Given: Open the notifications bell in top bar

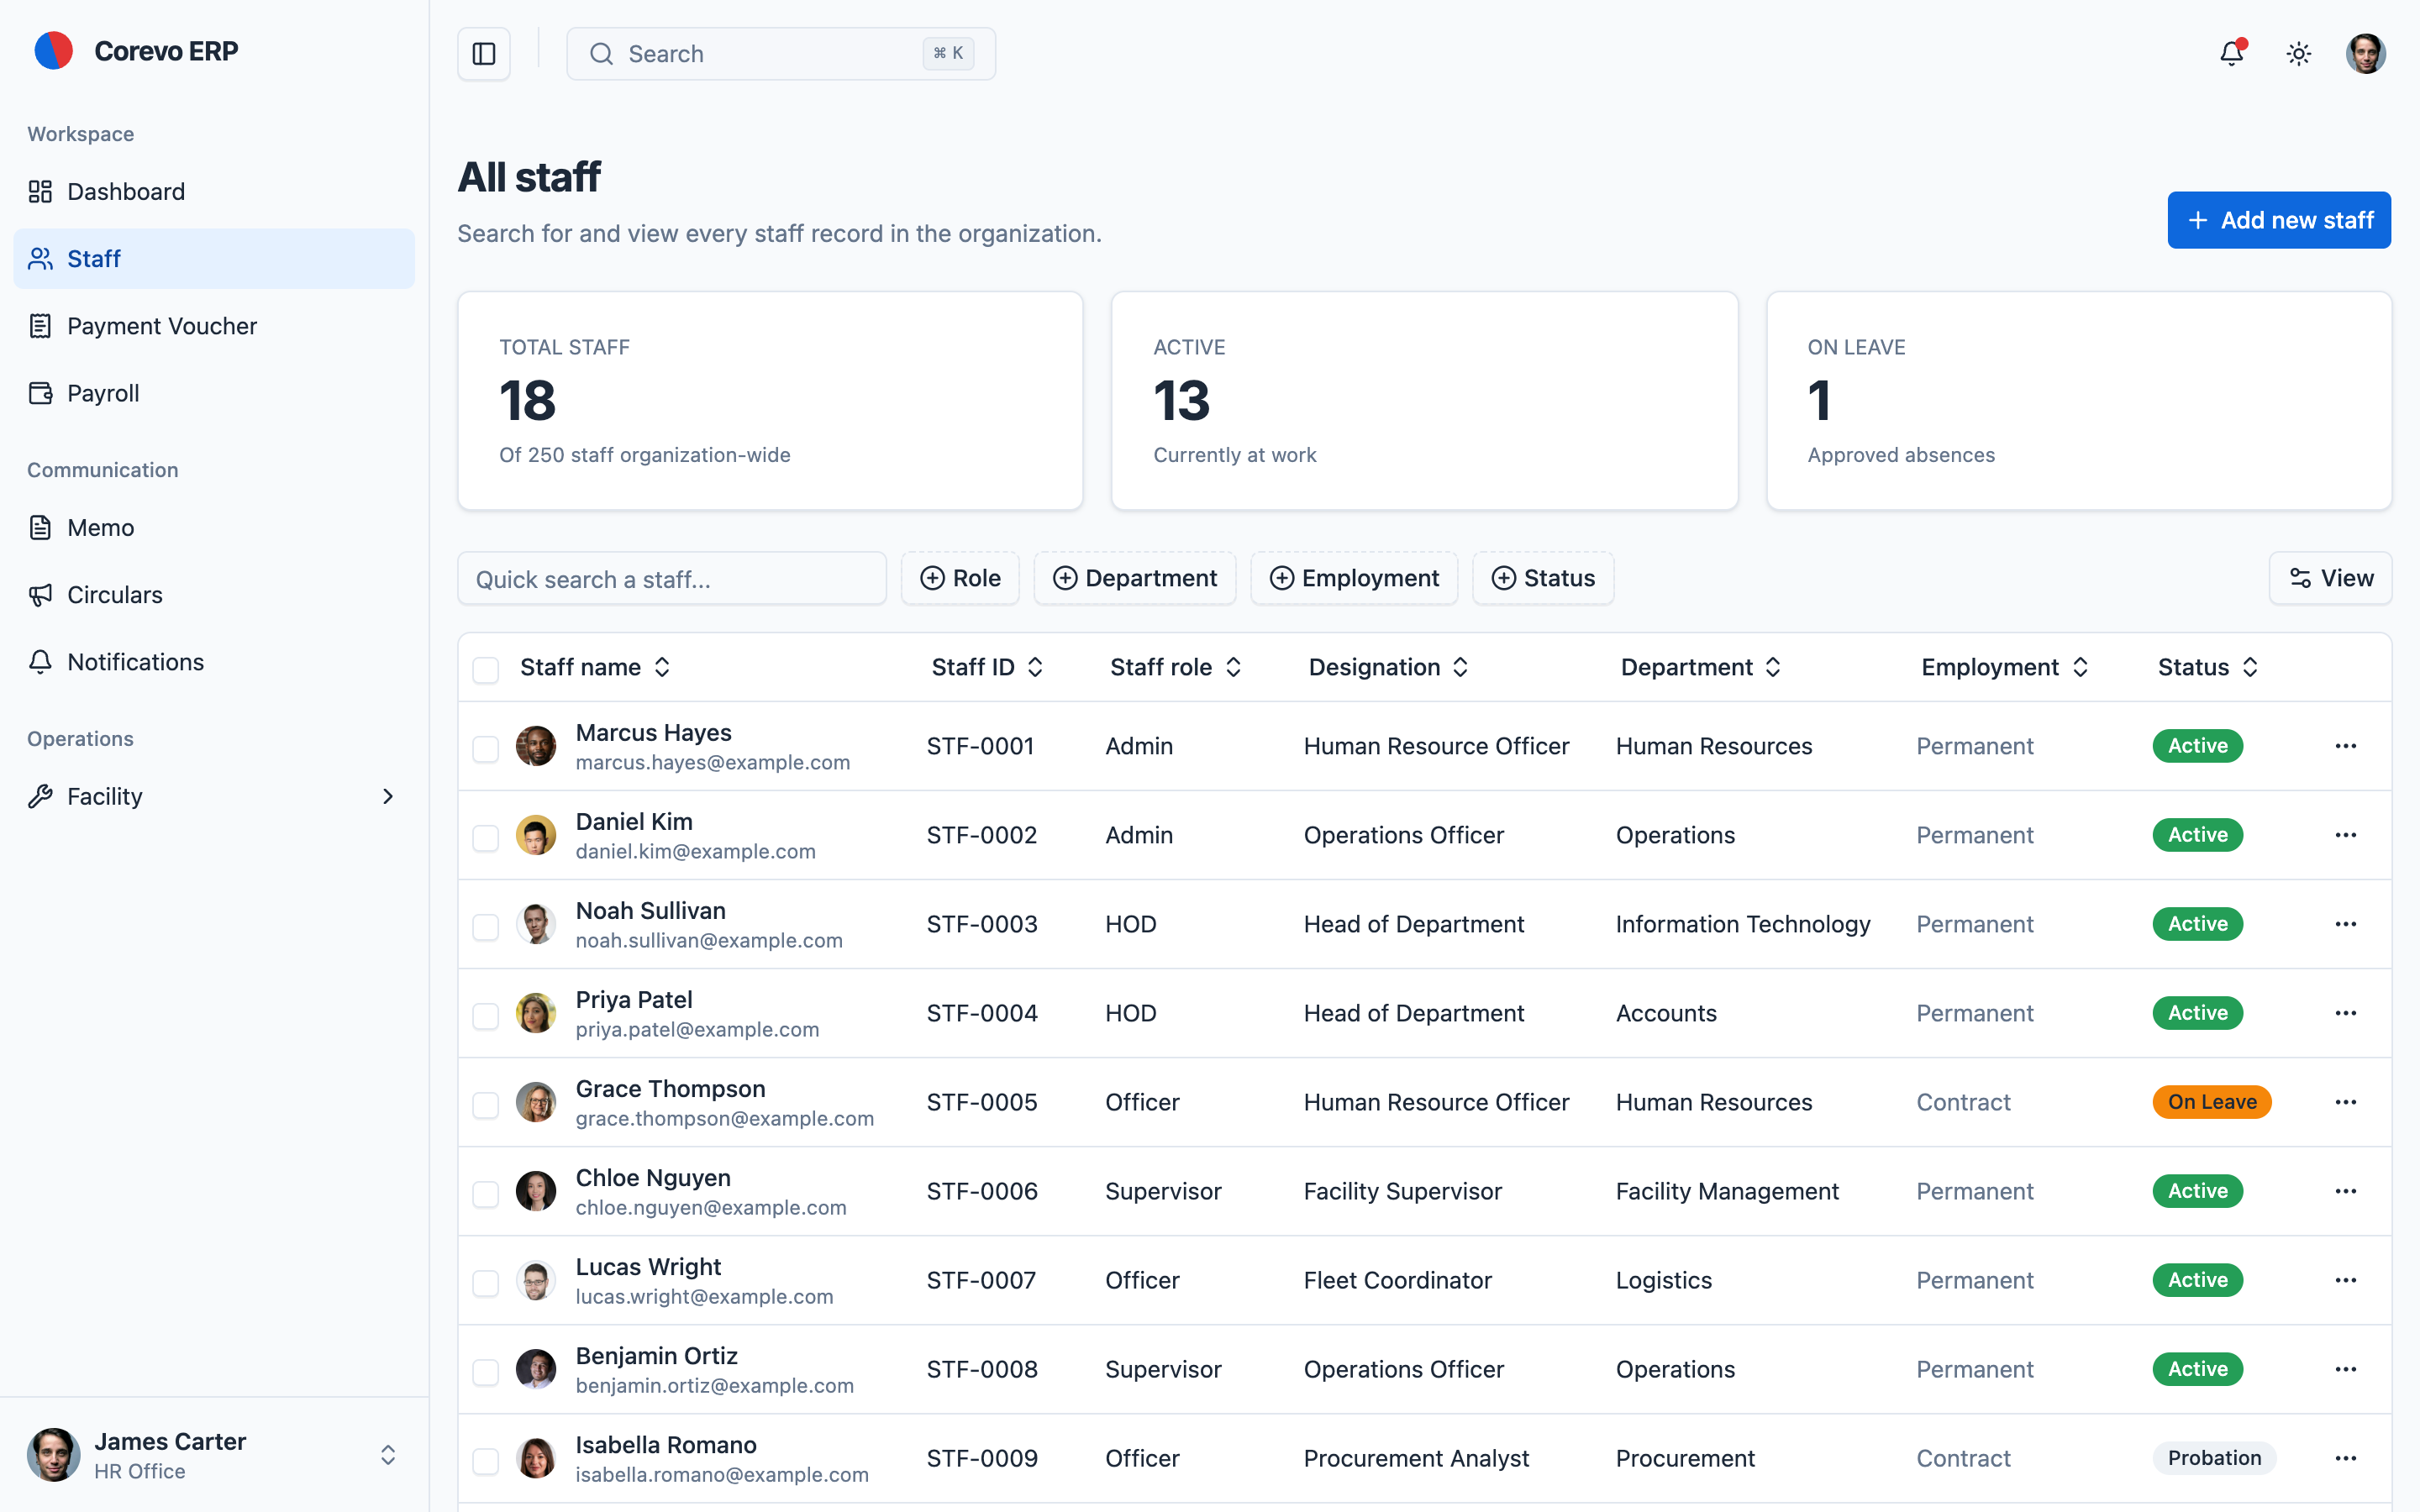Looking at the screenshot, I should pos(2232,53).
